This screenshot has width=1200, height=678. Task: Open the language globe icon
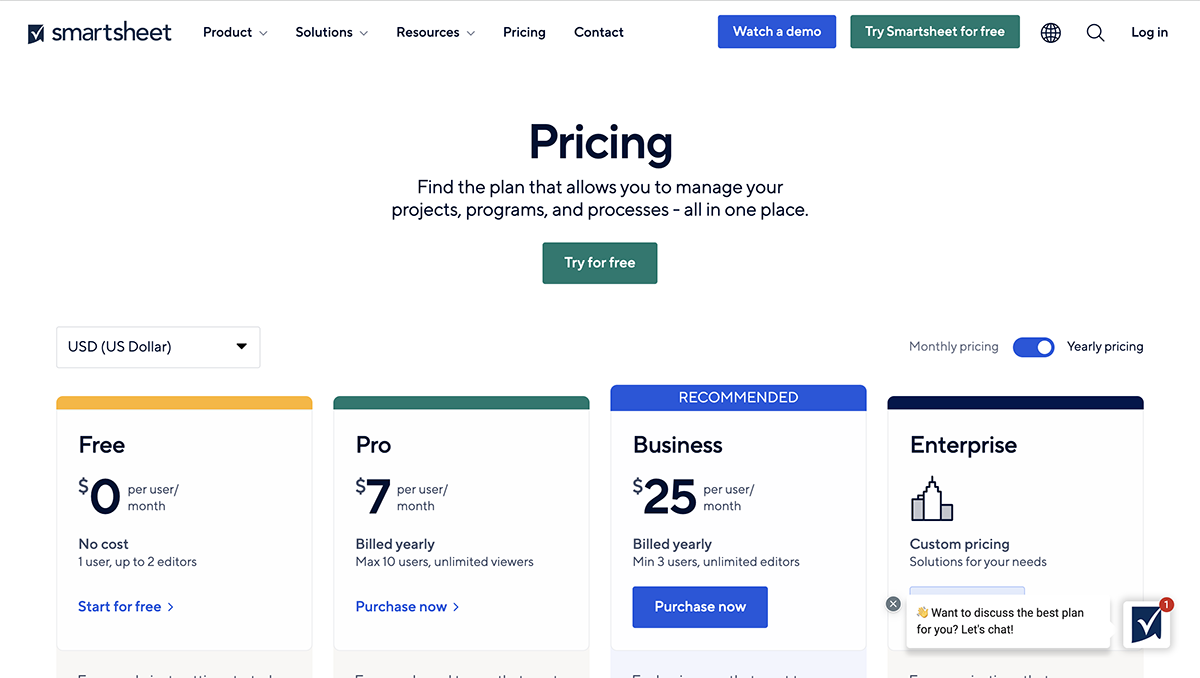pos(1050,32)
